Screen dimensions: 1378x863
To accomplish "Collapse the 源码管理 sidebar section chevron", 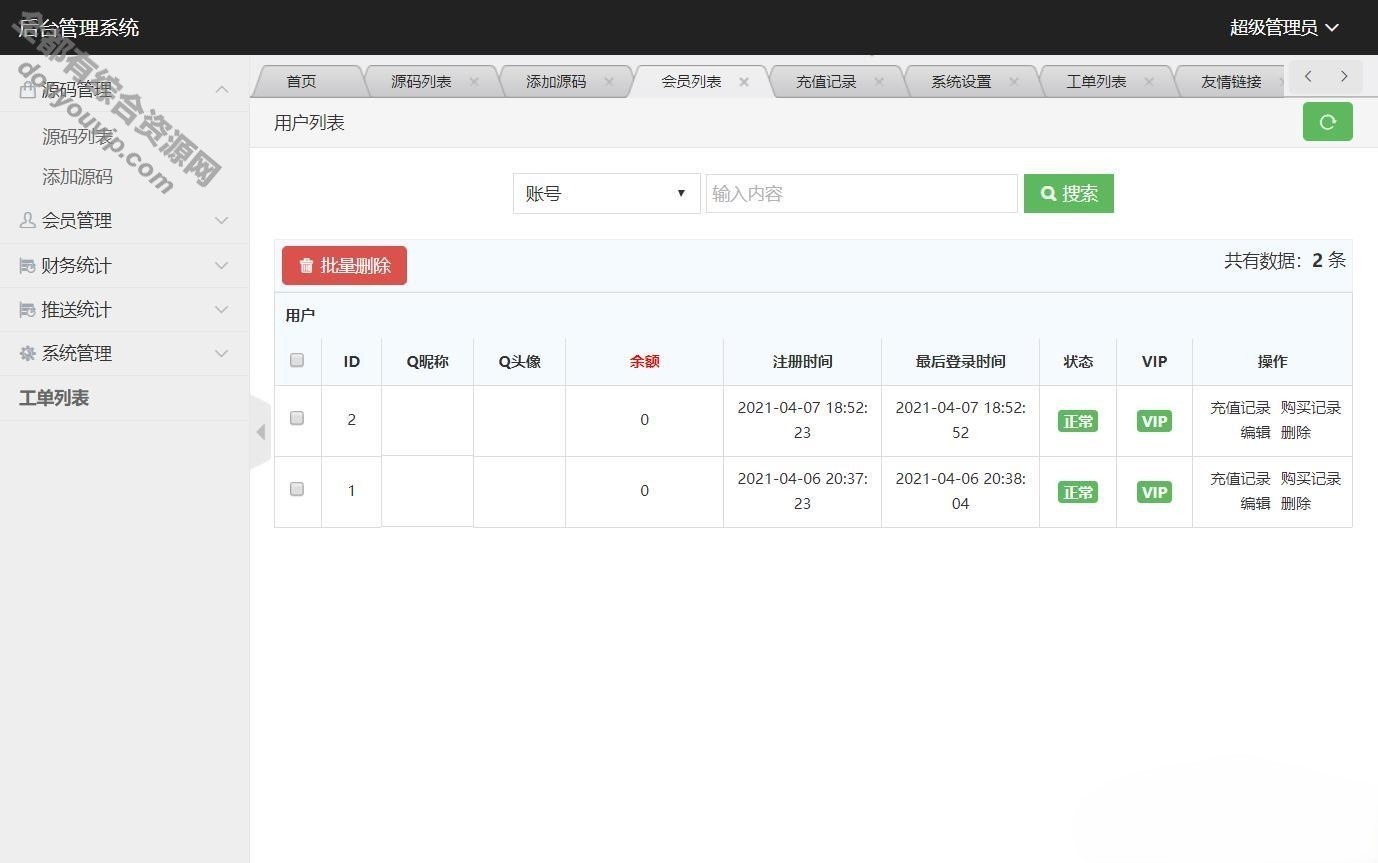I will (222, 89).
